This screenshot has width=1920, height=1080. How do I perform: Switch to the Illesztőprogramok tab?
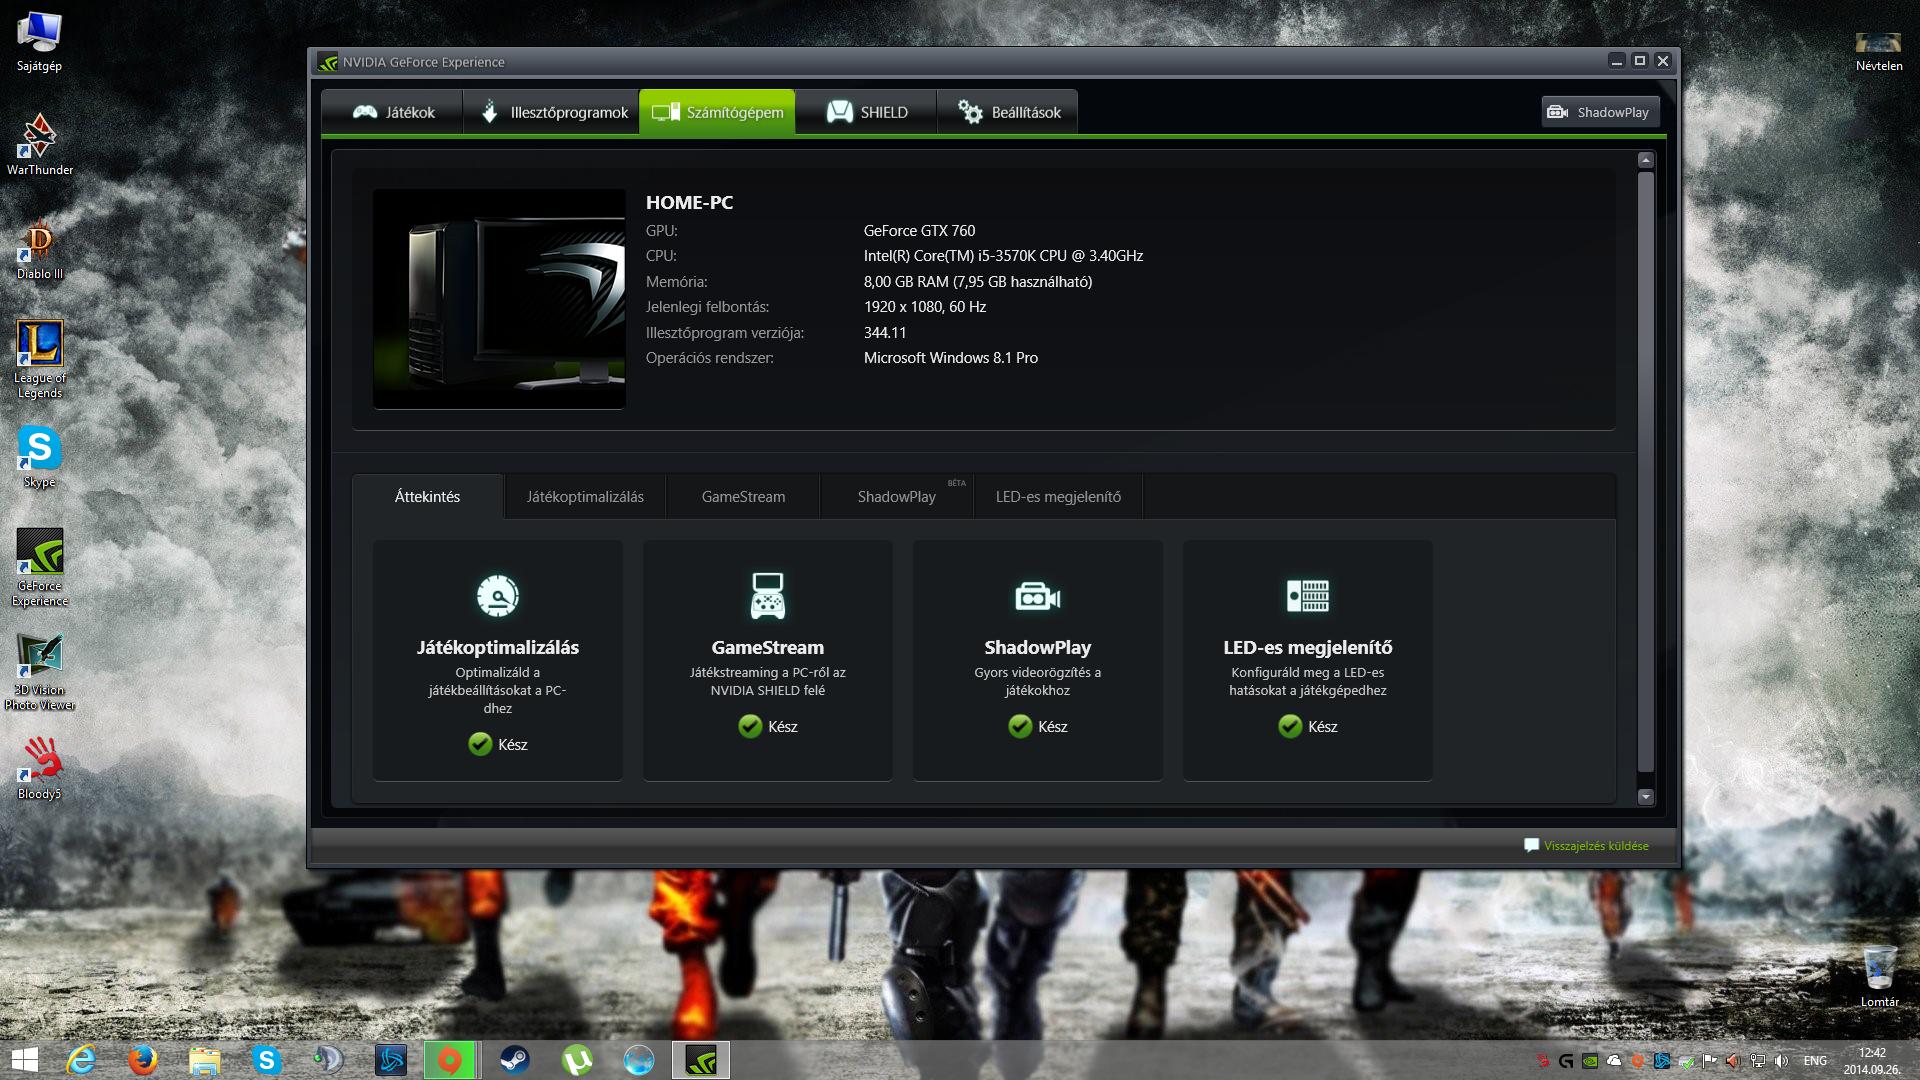(x=553, y=112)
